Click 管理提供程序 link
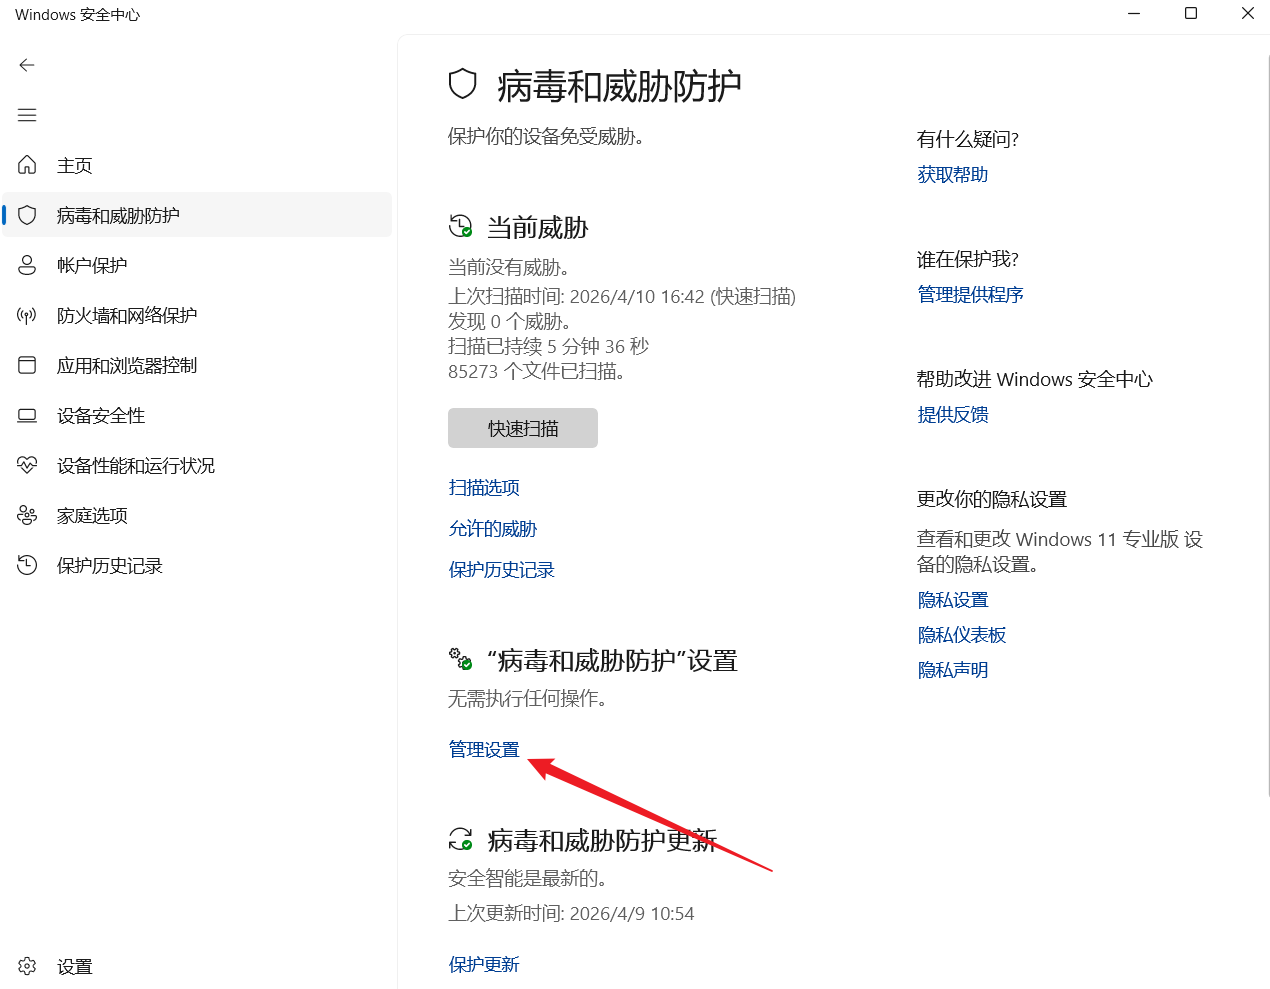 tap(970, 294)
